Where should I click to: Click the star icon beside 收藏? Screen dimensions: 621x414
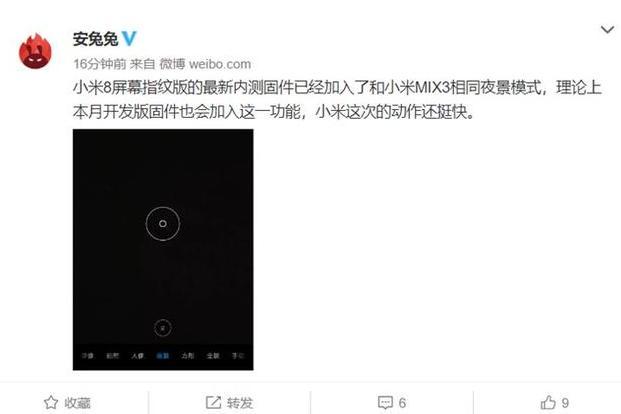coord(51,403)
